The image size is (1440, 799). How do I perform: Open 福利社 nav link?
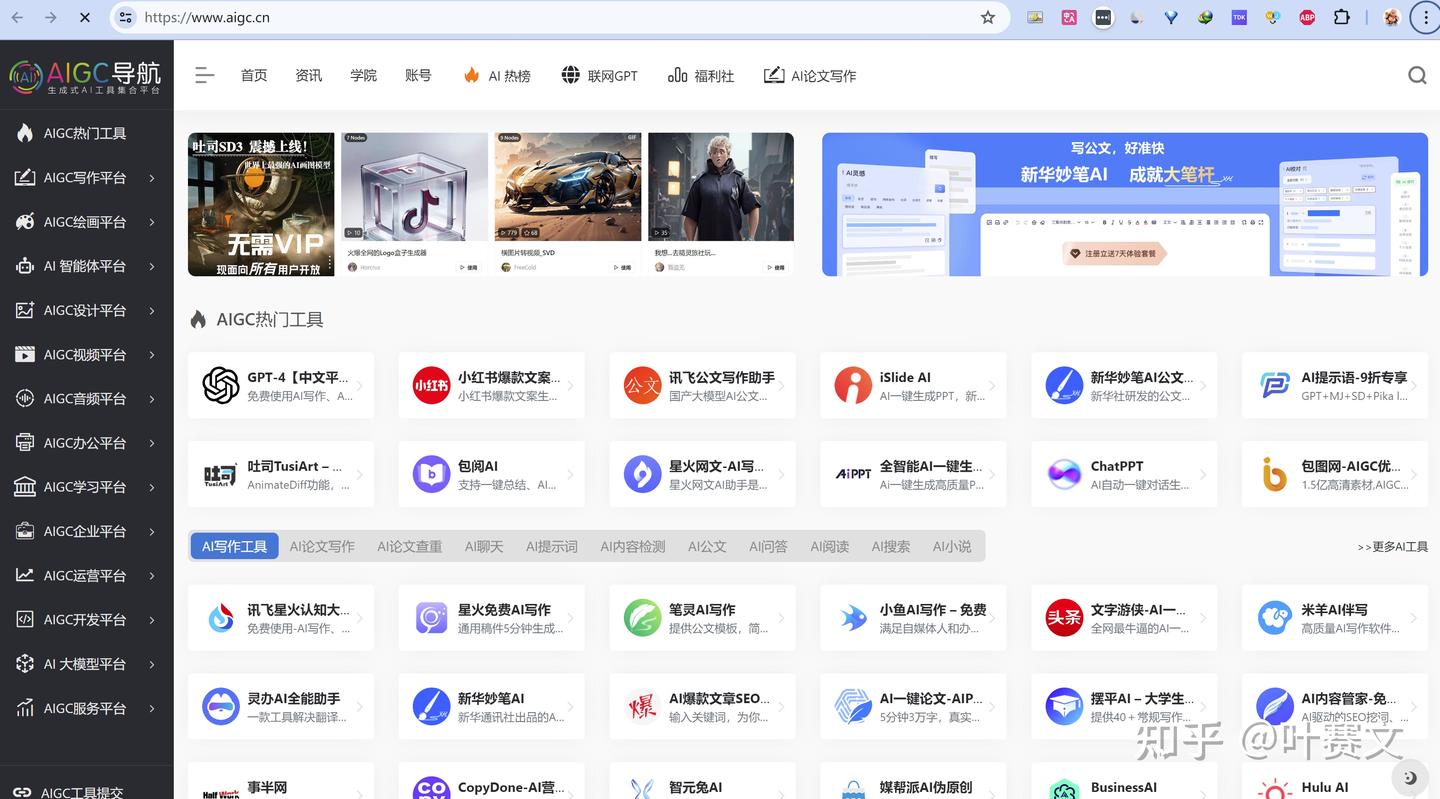[x=701, y=75]
